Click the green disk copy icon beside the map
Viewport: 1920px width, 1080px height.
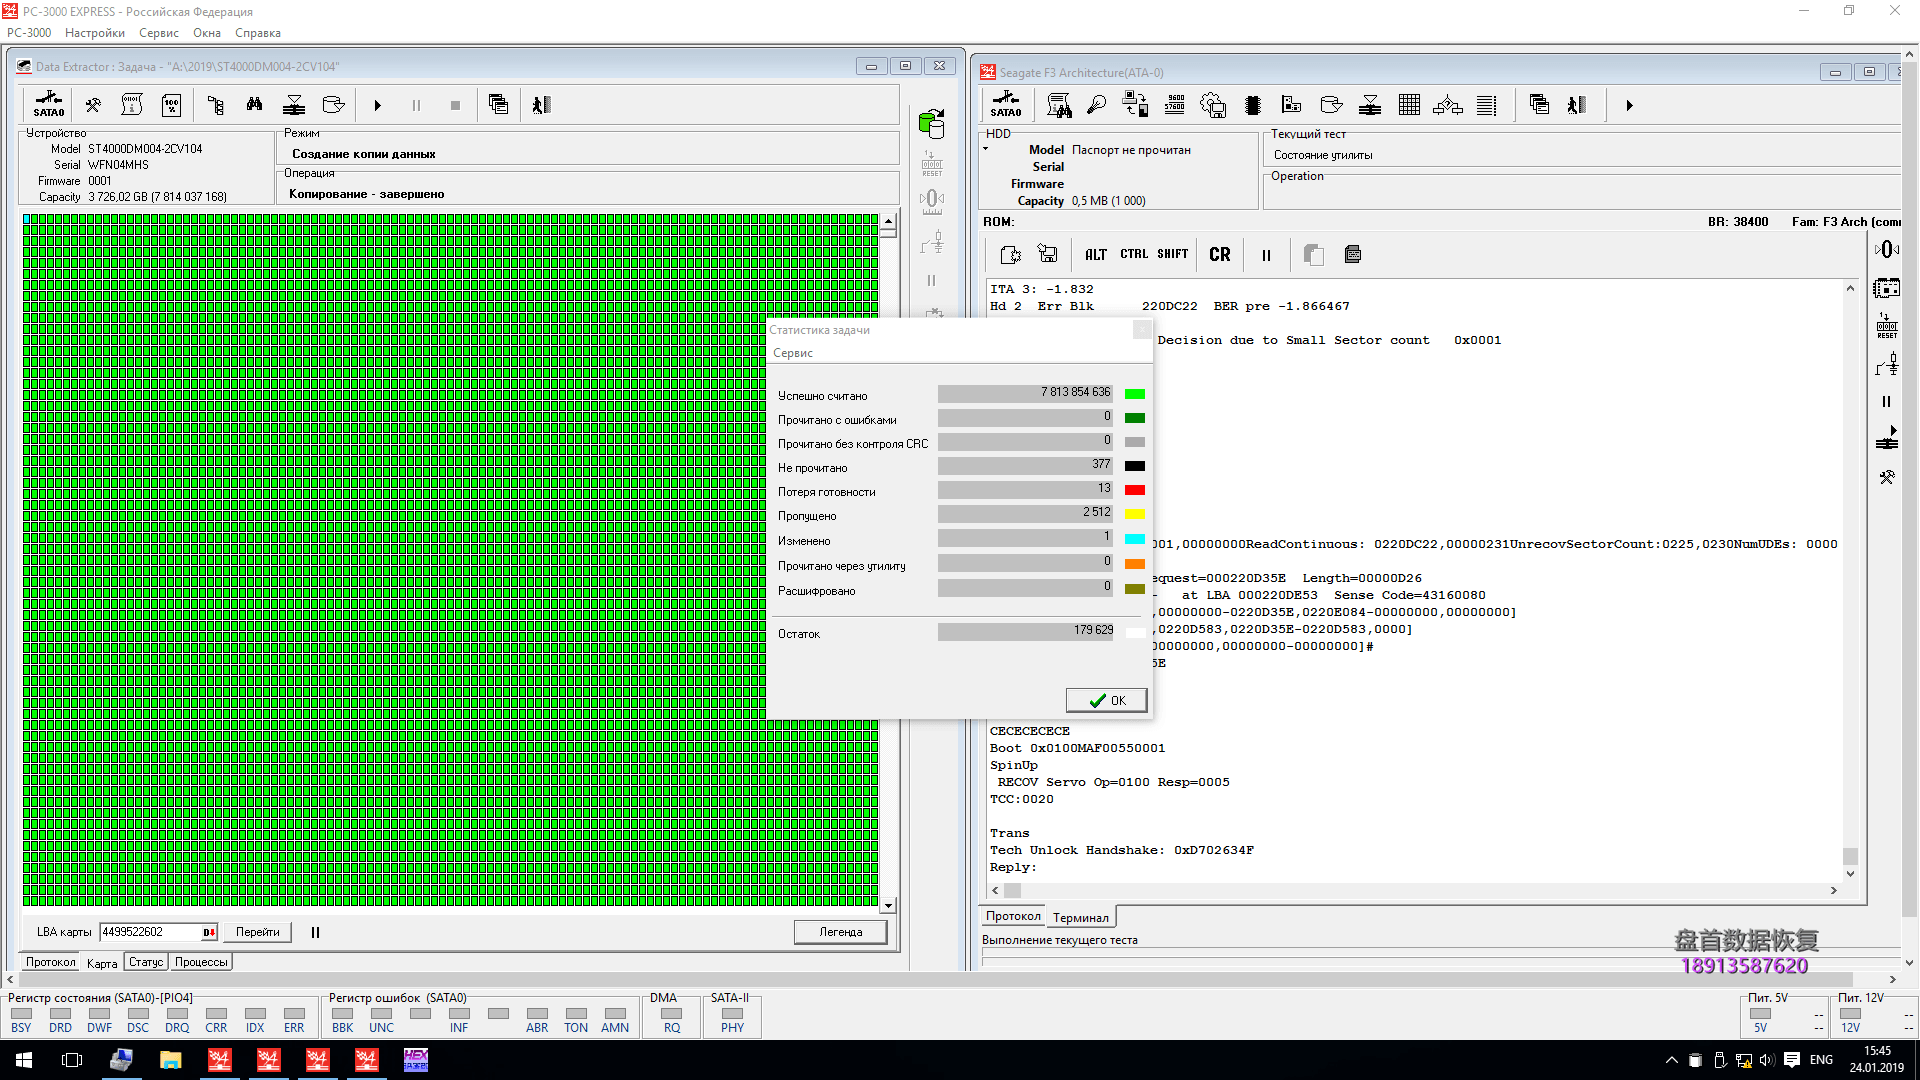coord(931,123)
